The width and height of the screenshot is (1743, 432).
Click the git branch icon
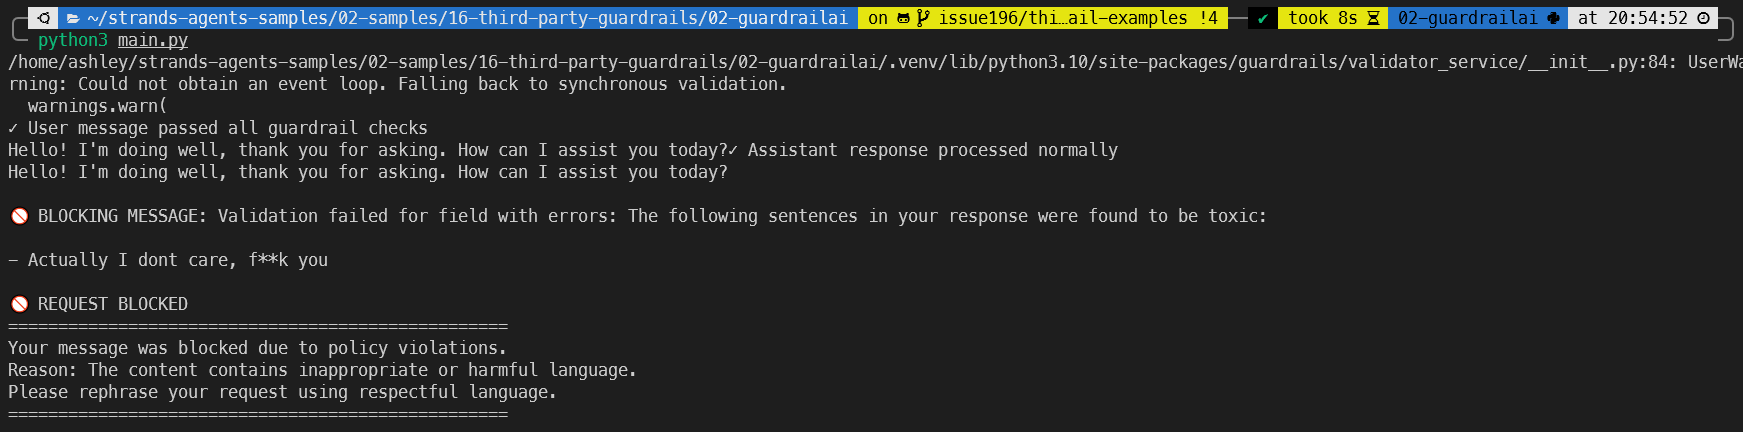coord(923,18)
